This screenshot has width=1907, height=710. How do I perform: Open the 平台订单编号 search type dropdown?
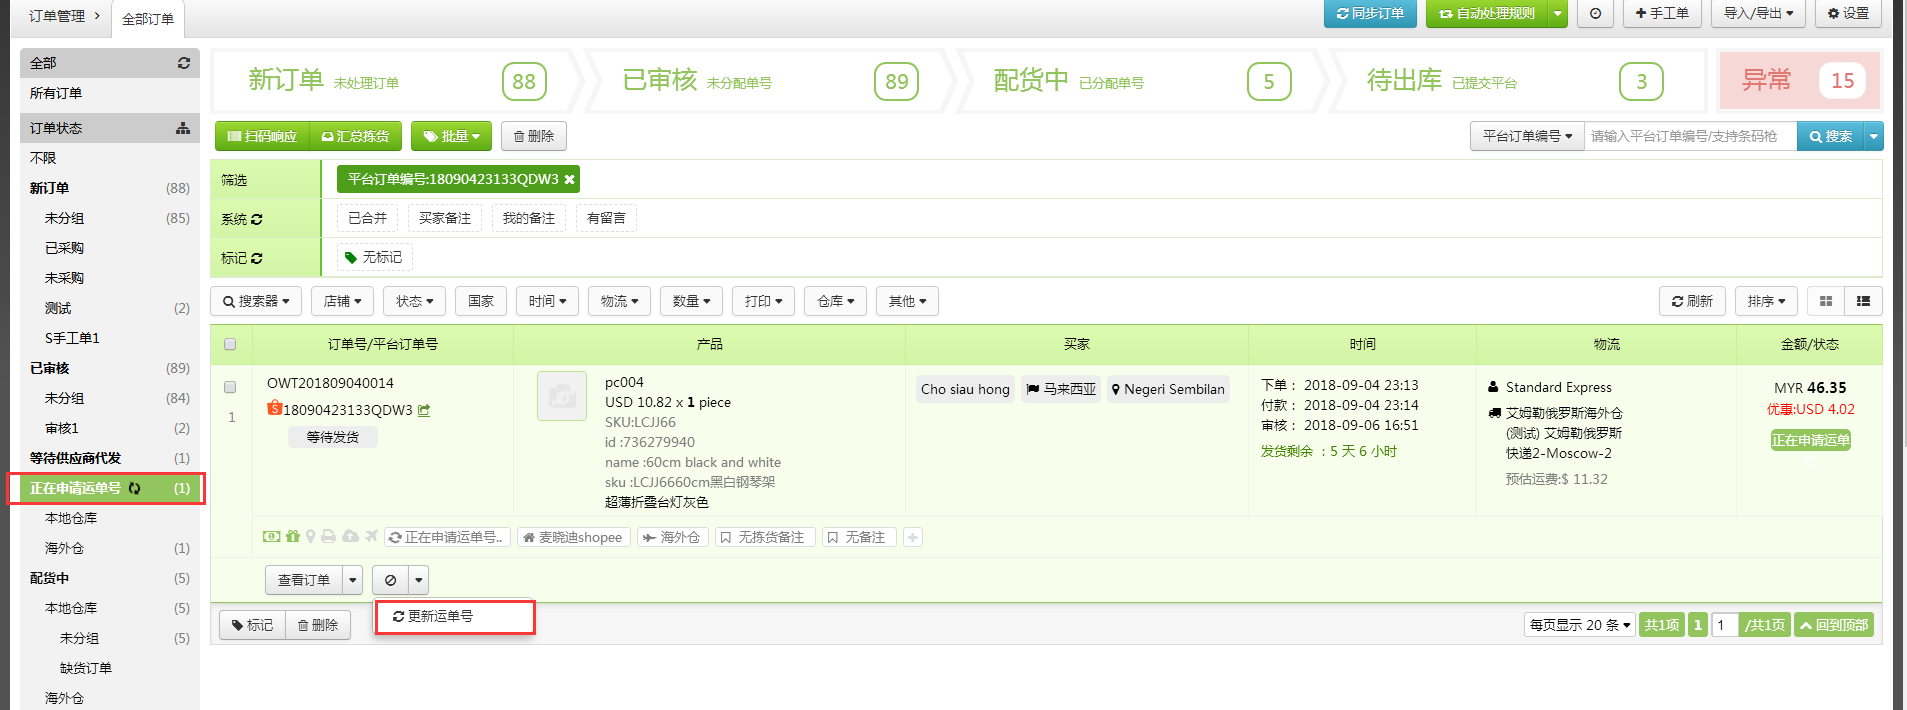click(x=1526, y=136)
